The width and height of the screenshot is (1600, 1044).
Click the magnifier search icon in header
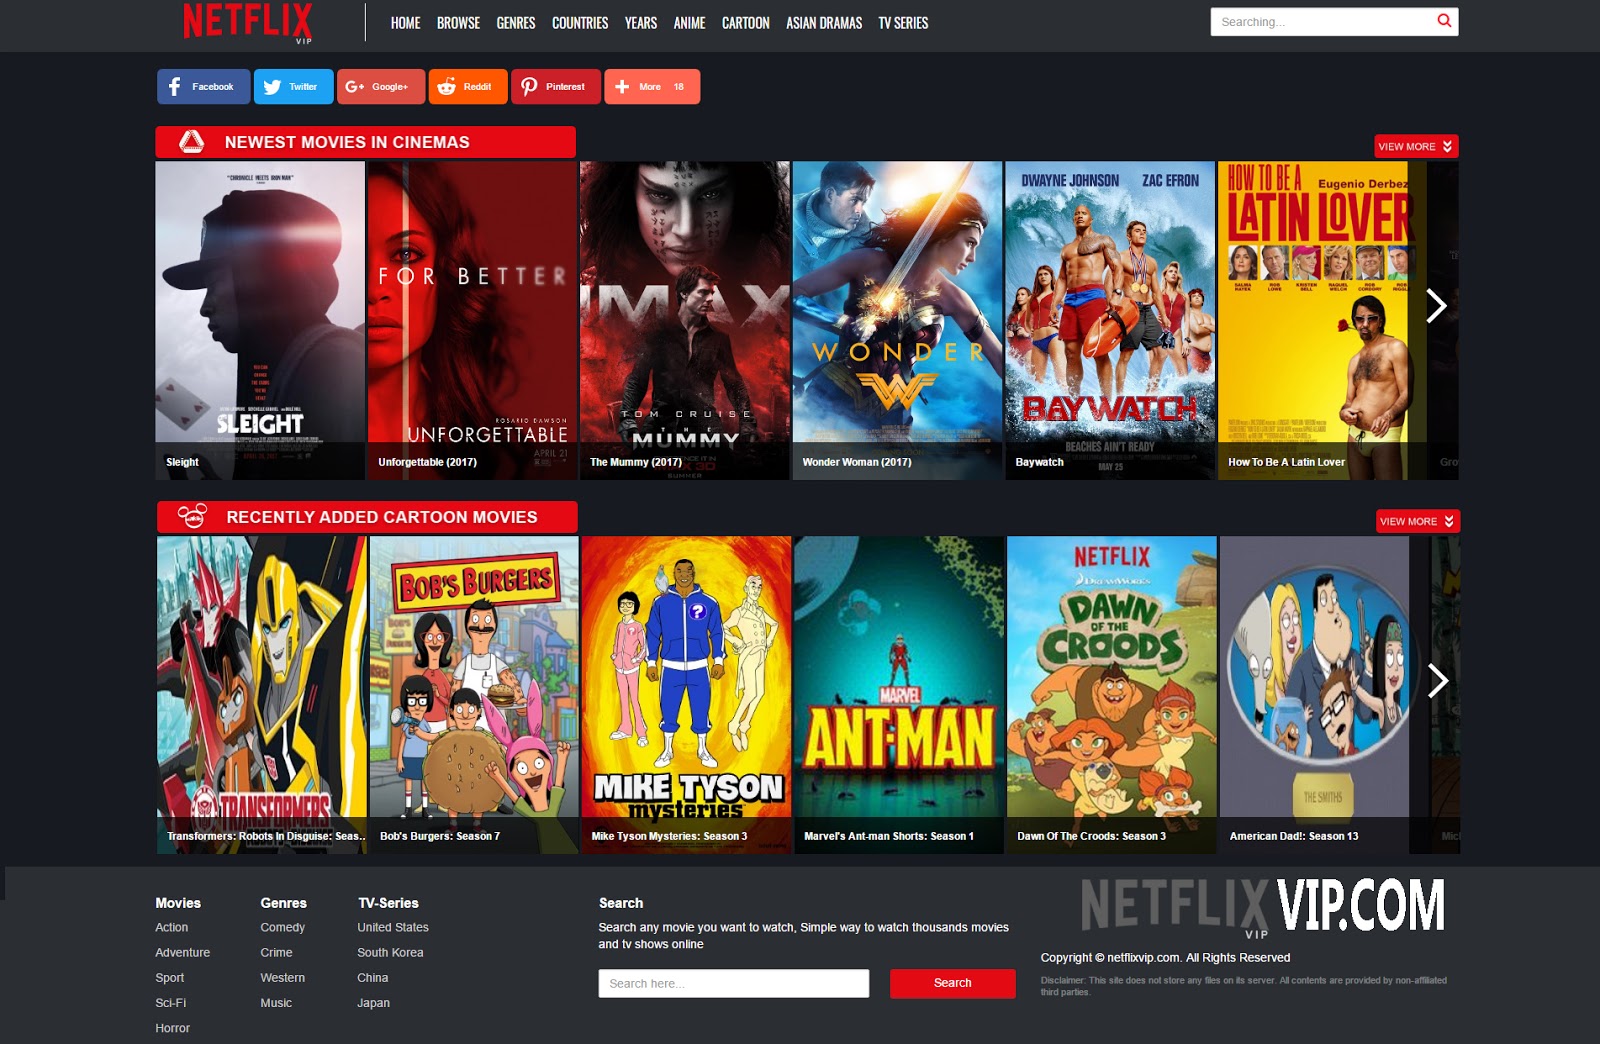click(x=1444, y=21)
